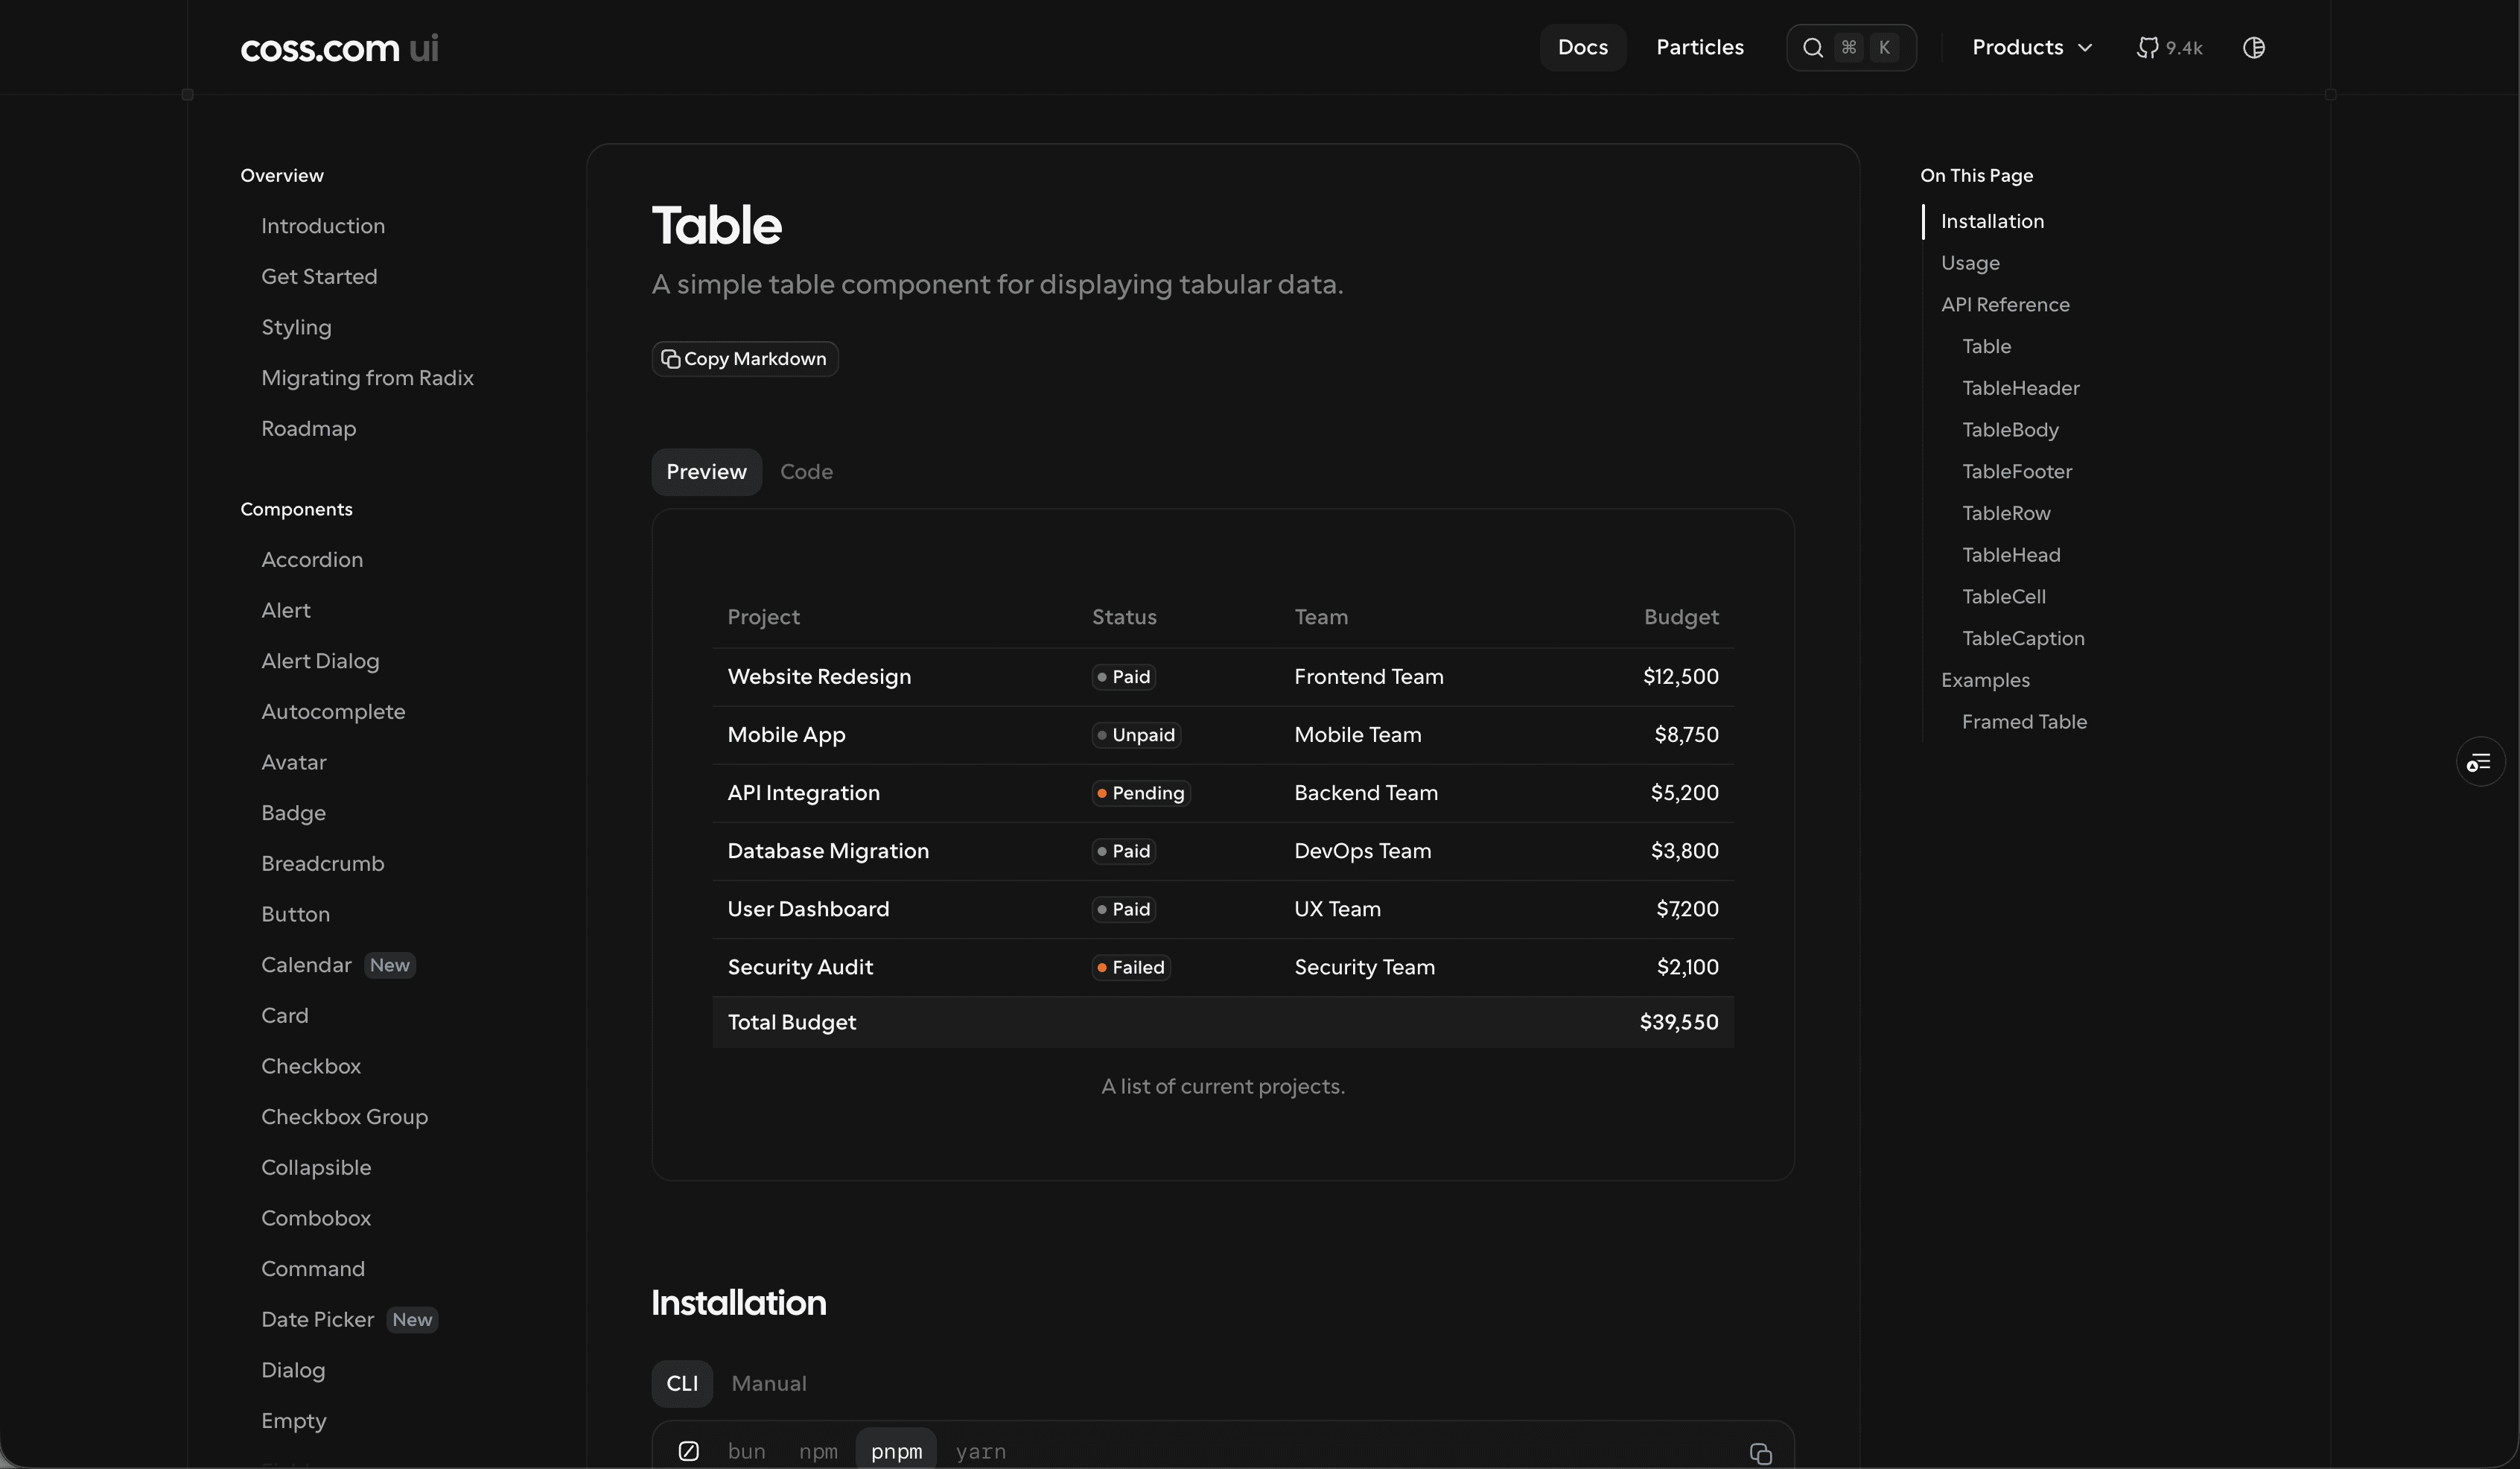Open the floating settings slider icon
2520x1469 pixels.
coord(2479,763)
